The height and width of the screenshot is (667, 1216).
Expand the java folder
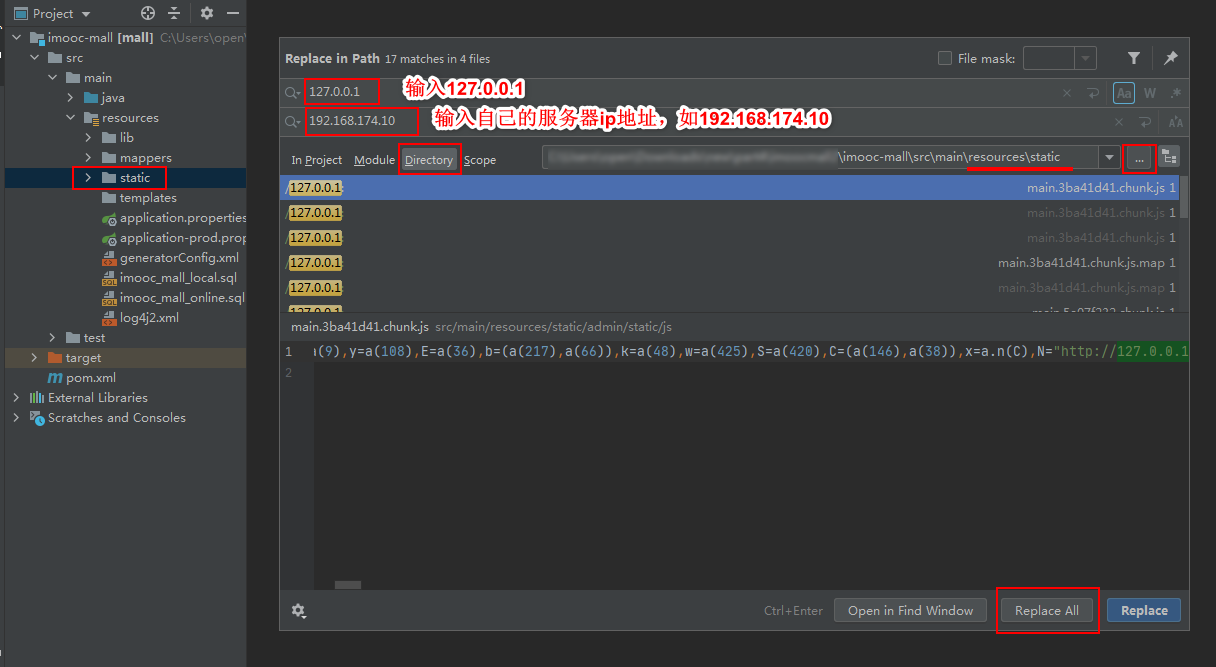[x=71, y=98]
